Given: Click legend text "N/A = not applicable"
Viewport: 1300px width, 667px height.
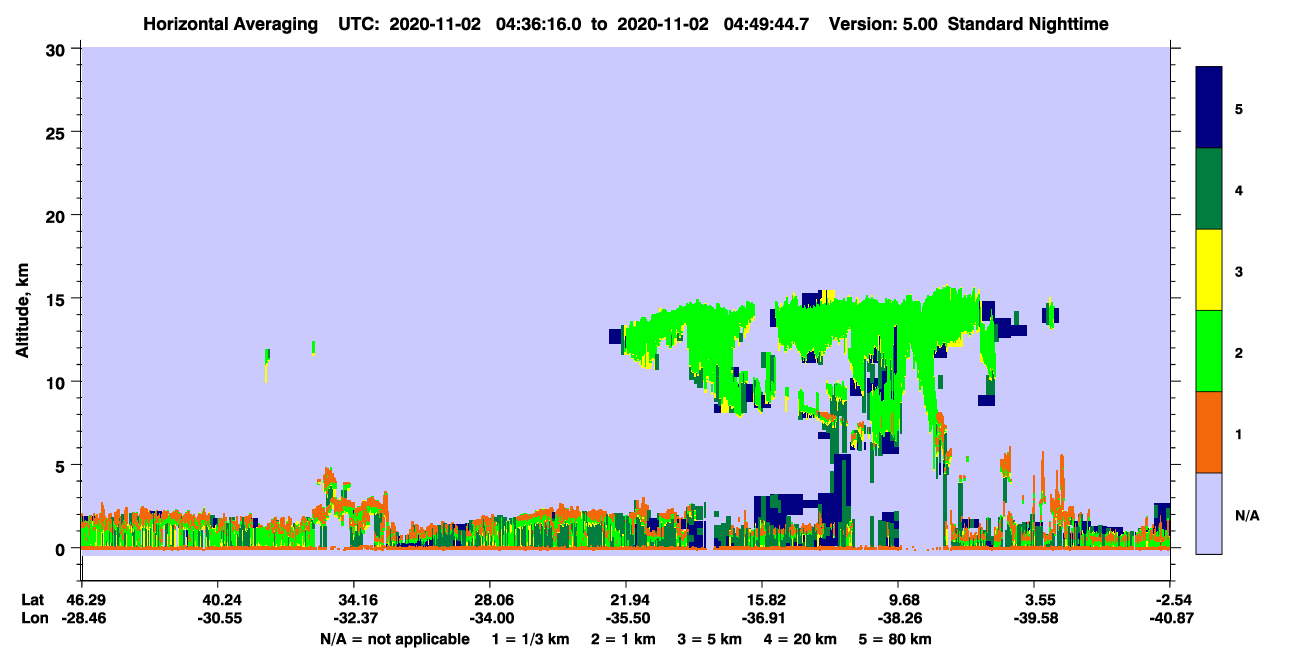Looking at the screenshot, I should [394, 639].
